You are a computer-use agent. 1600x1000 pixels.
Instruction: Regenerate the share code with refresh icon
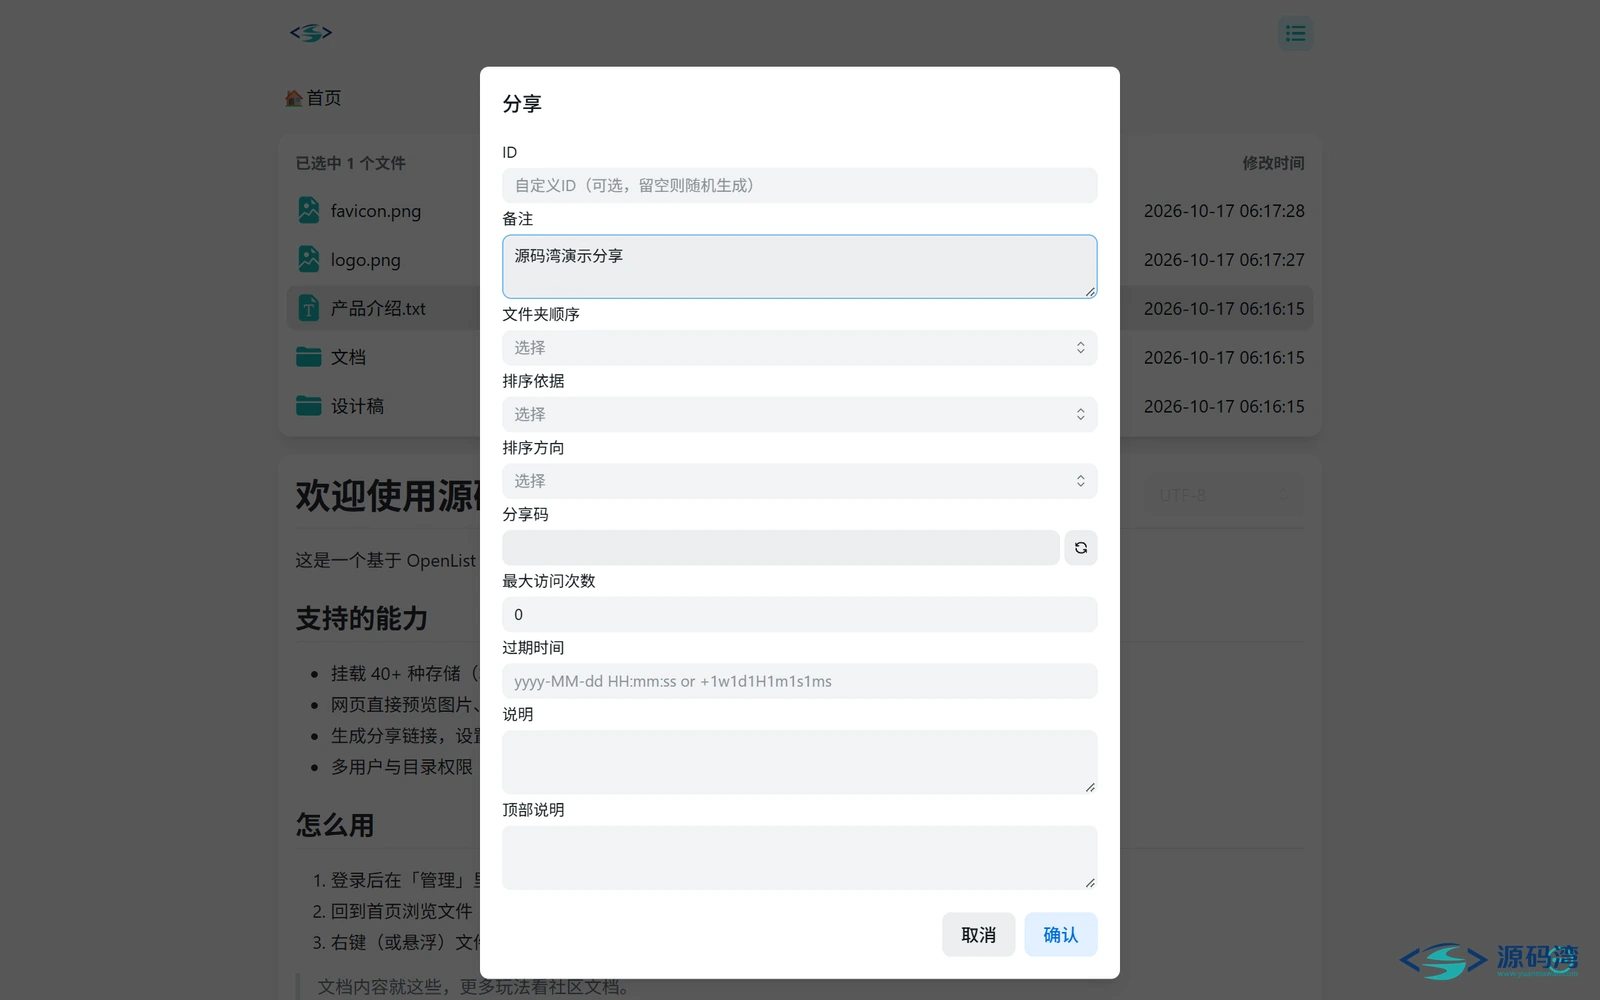point(1080,548)
